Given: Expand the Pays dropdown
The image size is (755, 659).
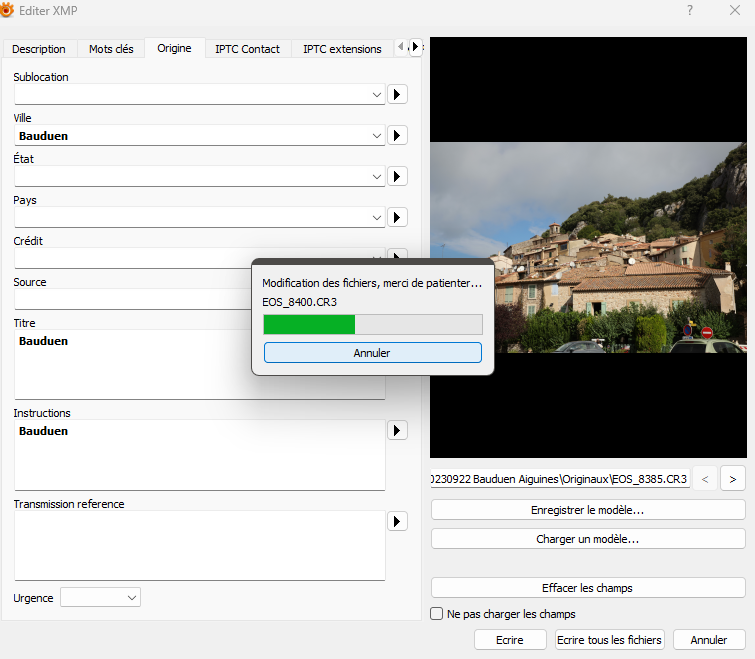Looking at the screenshot, I should click(x=377, y=218).
